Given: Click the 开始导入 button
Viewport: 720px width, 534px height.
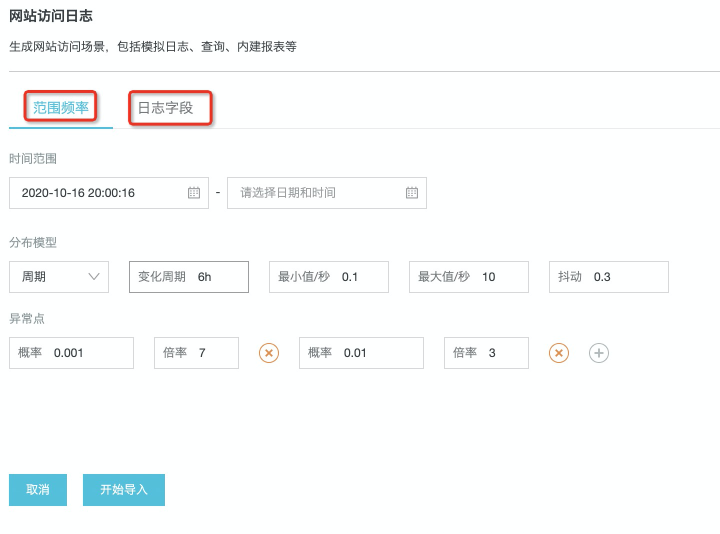Looking at the screenshot, I should click(124, 490).
